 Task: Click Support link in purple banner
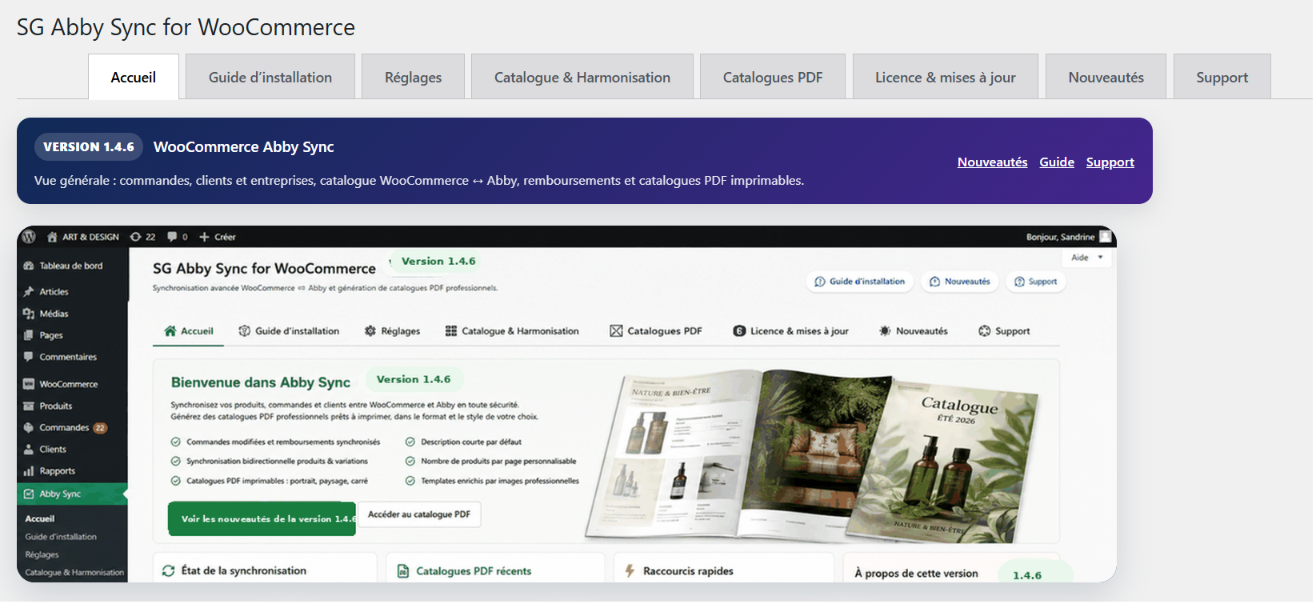coord(1110,162)
